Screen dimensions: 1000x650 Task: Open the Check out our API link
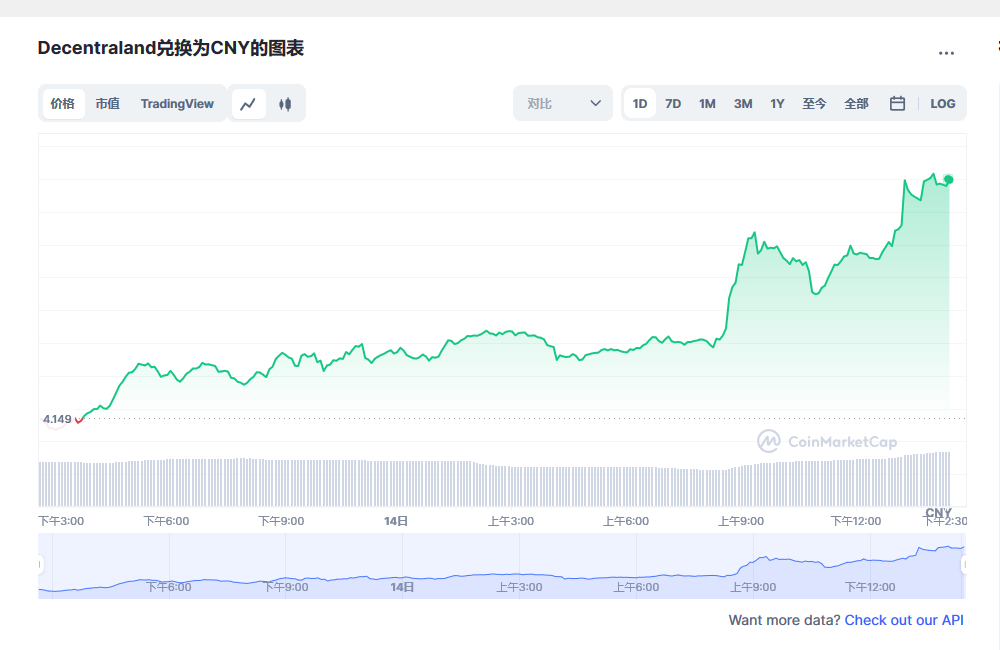click(x=904, y=620)
